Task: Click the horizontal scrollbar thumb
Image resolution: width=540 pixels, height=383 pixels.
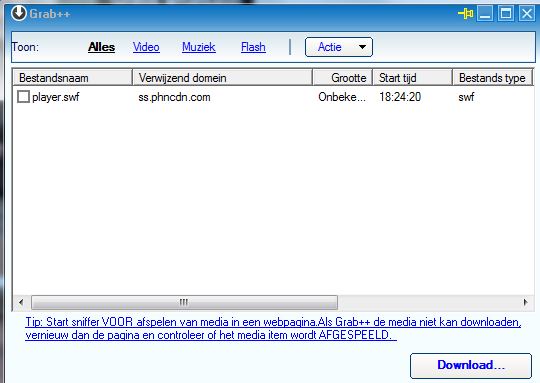Action: click(184, 302)
